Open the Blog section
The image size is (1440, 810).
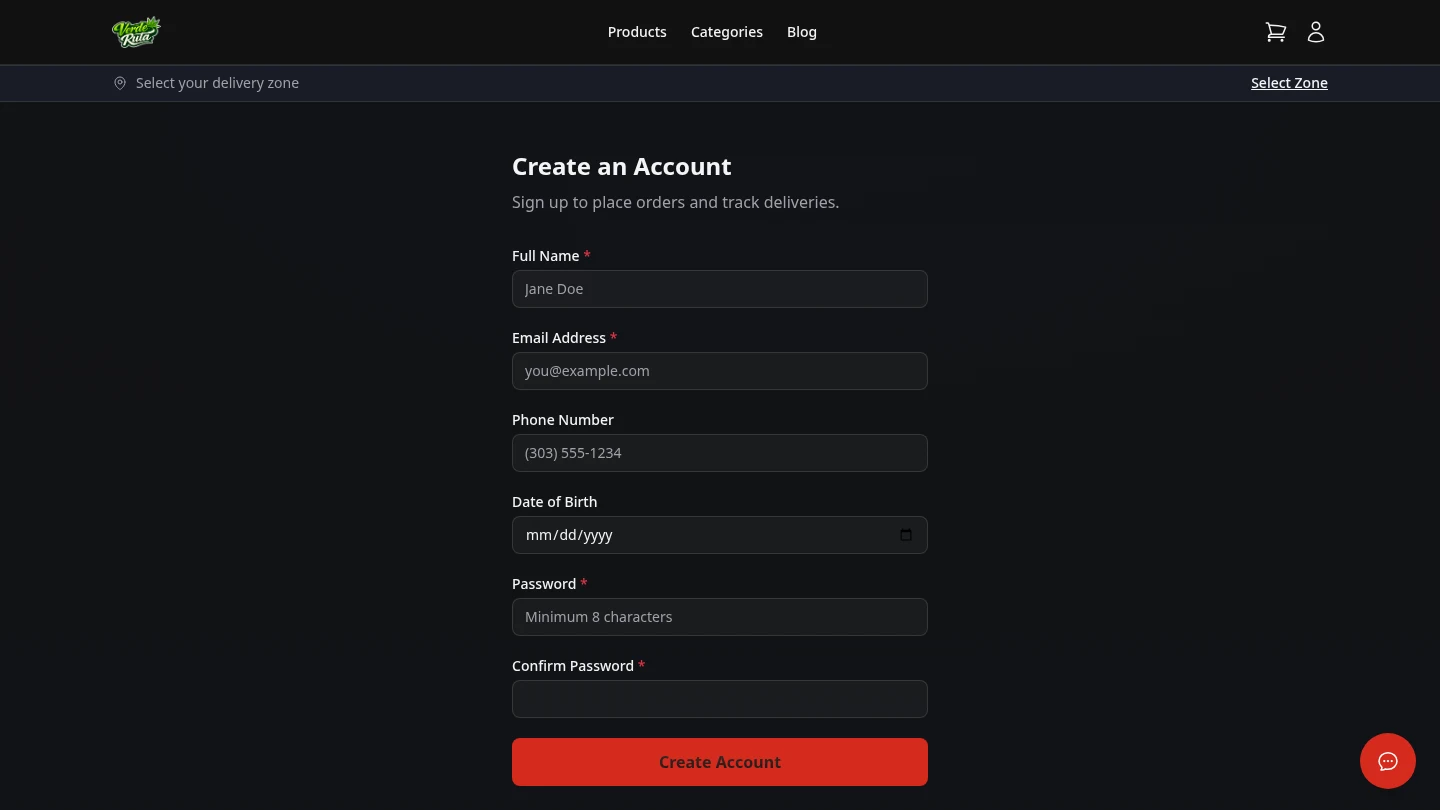[802, 32]
